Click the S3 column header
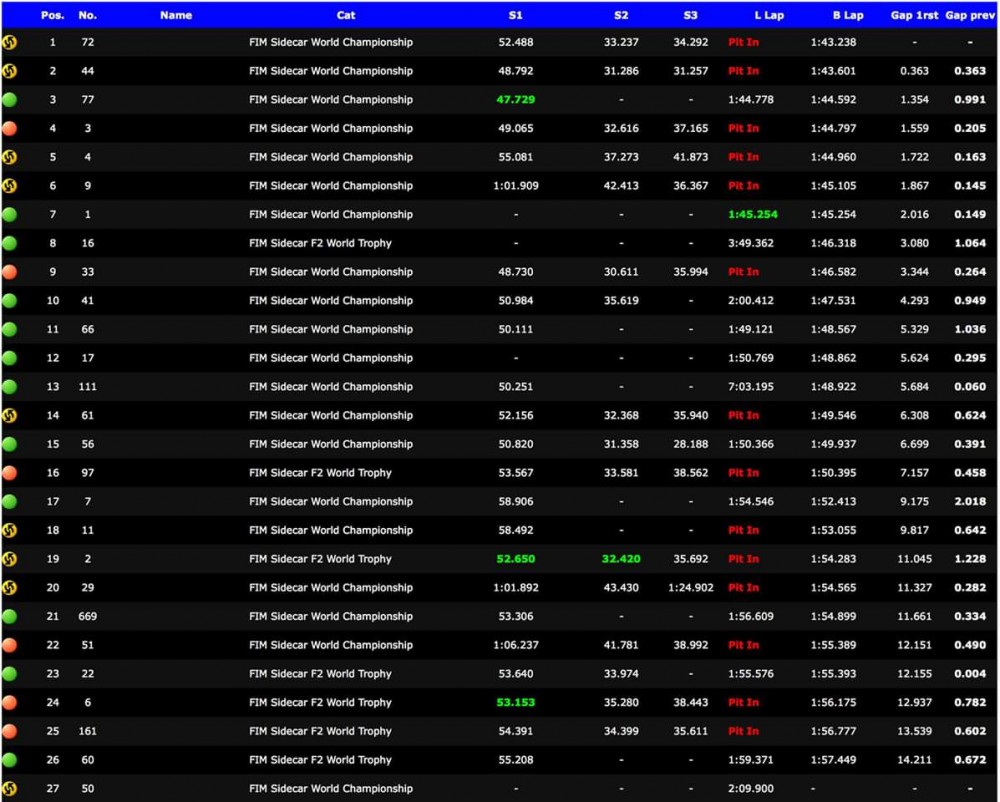Image resolution: width=1000 pixels, height=802 pixels. (691, 15)
